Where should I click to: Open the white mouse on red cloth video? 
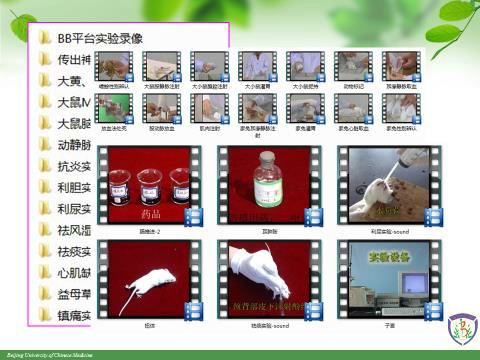point(149,280)
